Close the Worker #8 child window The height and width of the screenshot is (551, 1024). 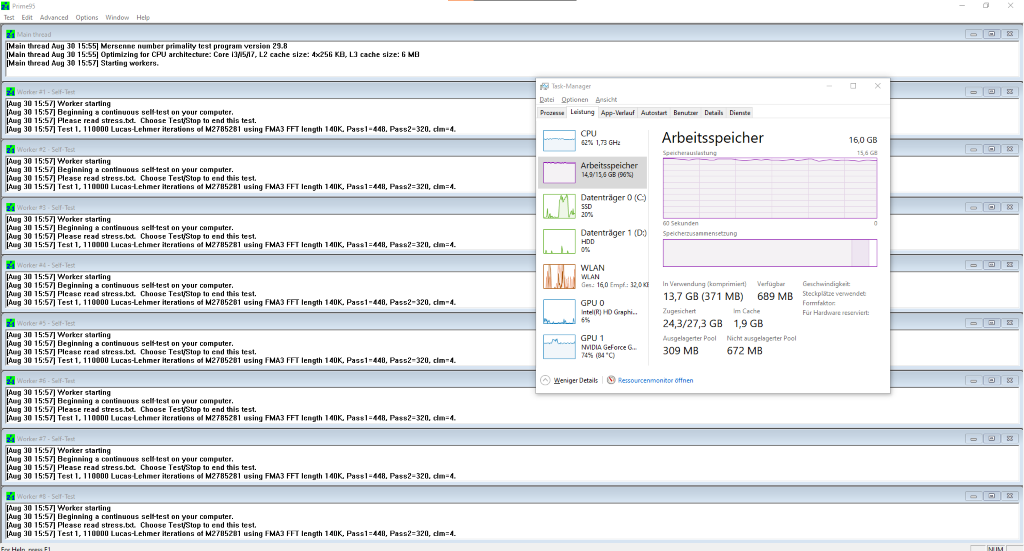(1010, 496)
